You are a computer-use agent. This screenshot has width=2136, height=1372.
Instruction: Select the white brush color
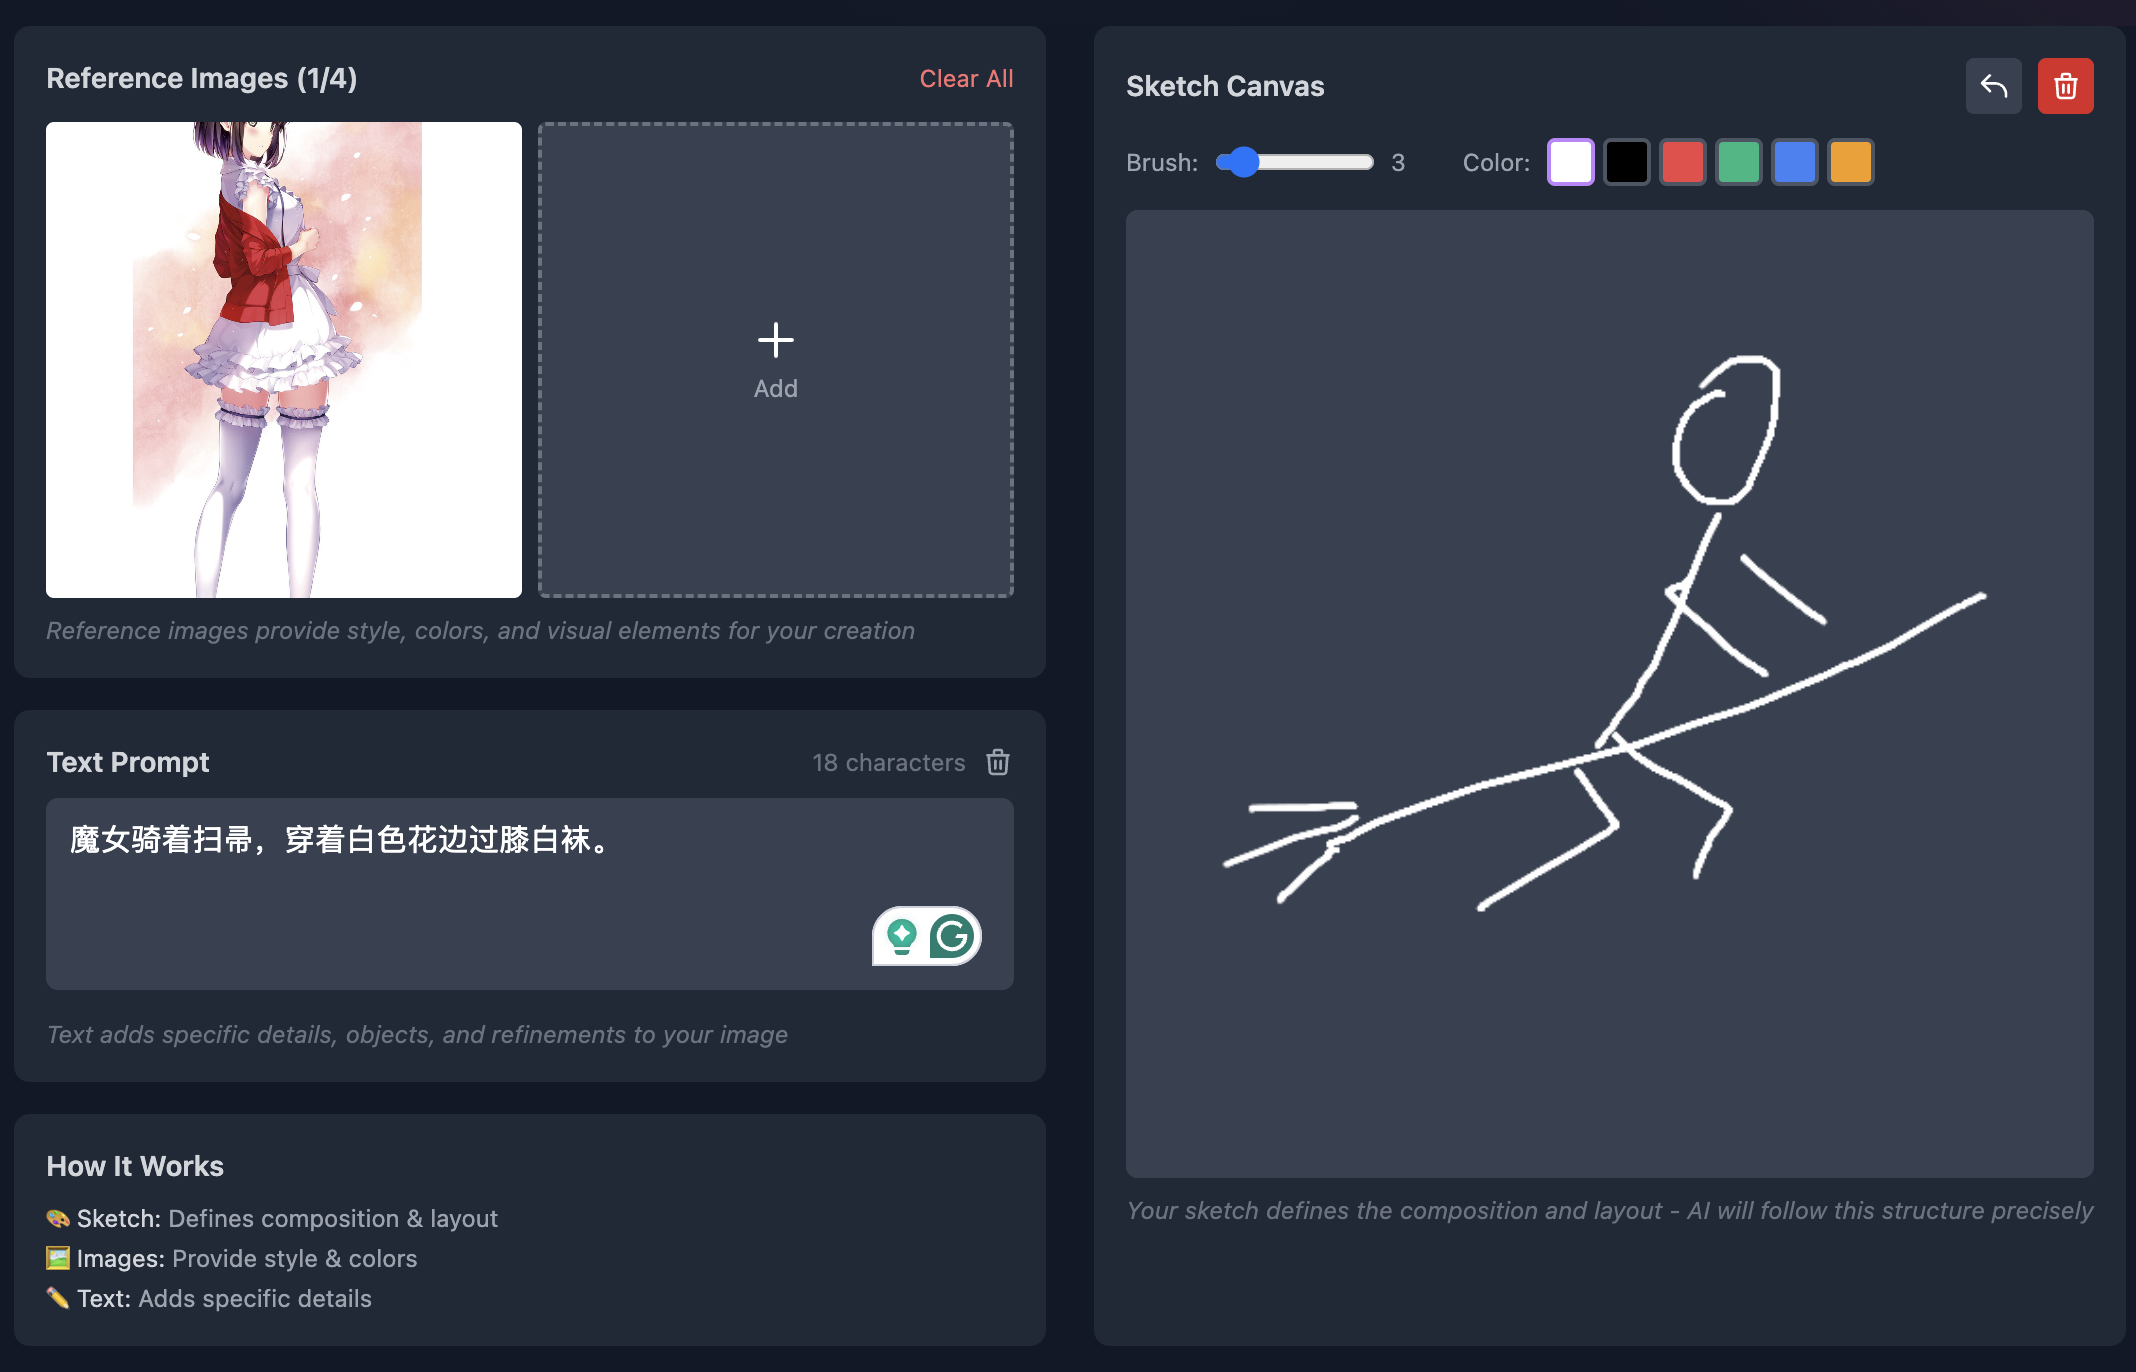(1570, 162)
